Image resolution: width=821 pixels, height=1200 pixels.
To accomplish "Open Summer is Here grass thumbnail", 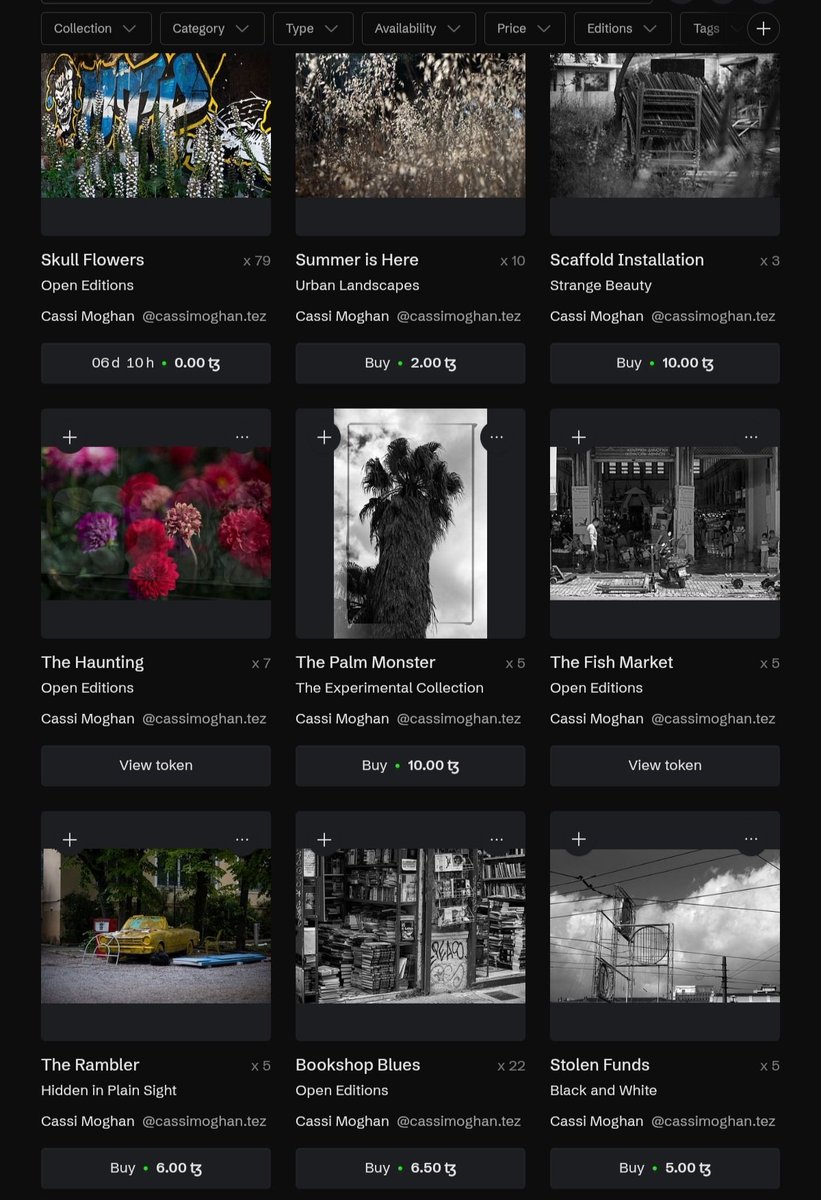I will coord(410,125).
